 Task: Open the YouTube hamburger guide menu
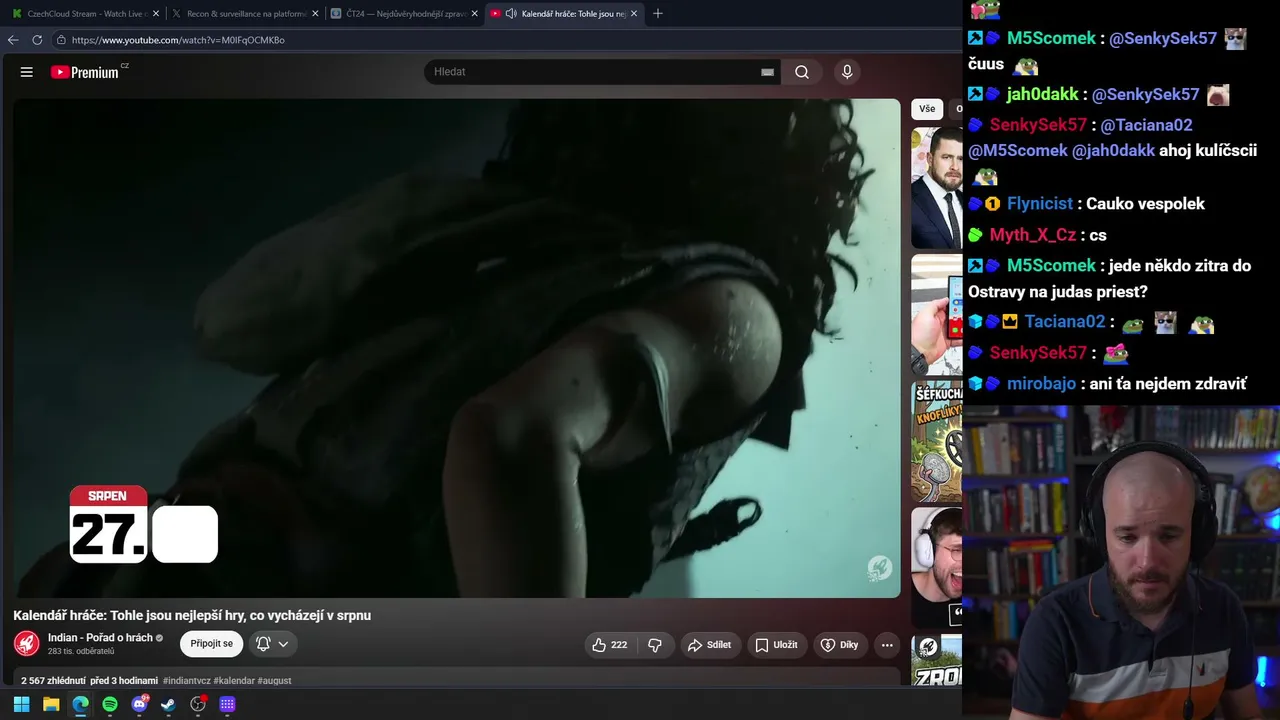click(27, 72)
